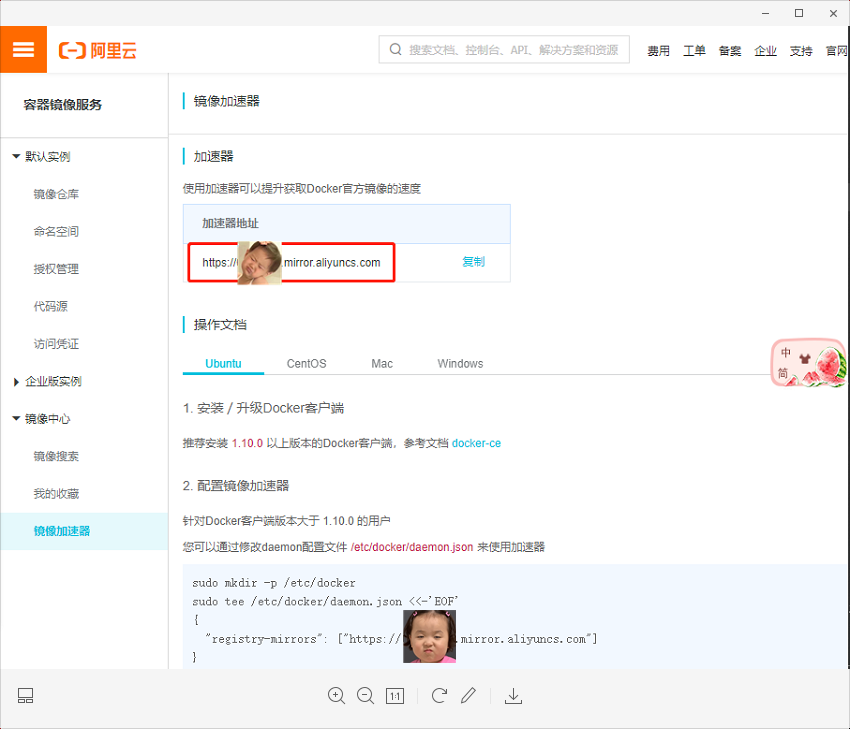850x729 pixels.
Task: Select the zoom-out magnifier icon
Action: click(366, 695)
